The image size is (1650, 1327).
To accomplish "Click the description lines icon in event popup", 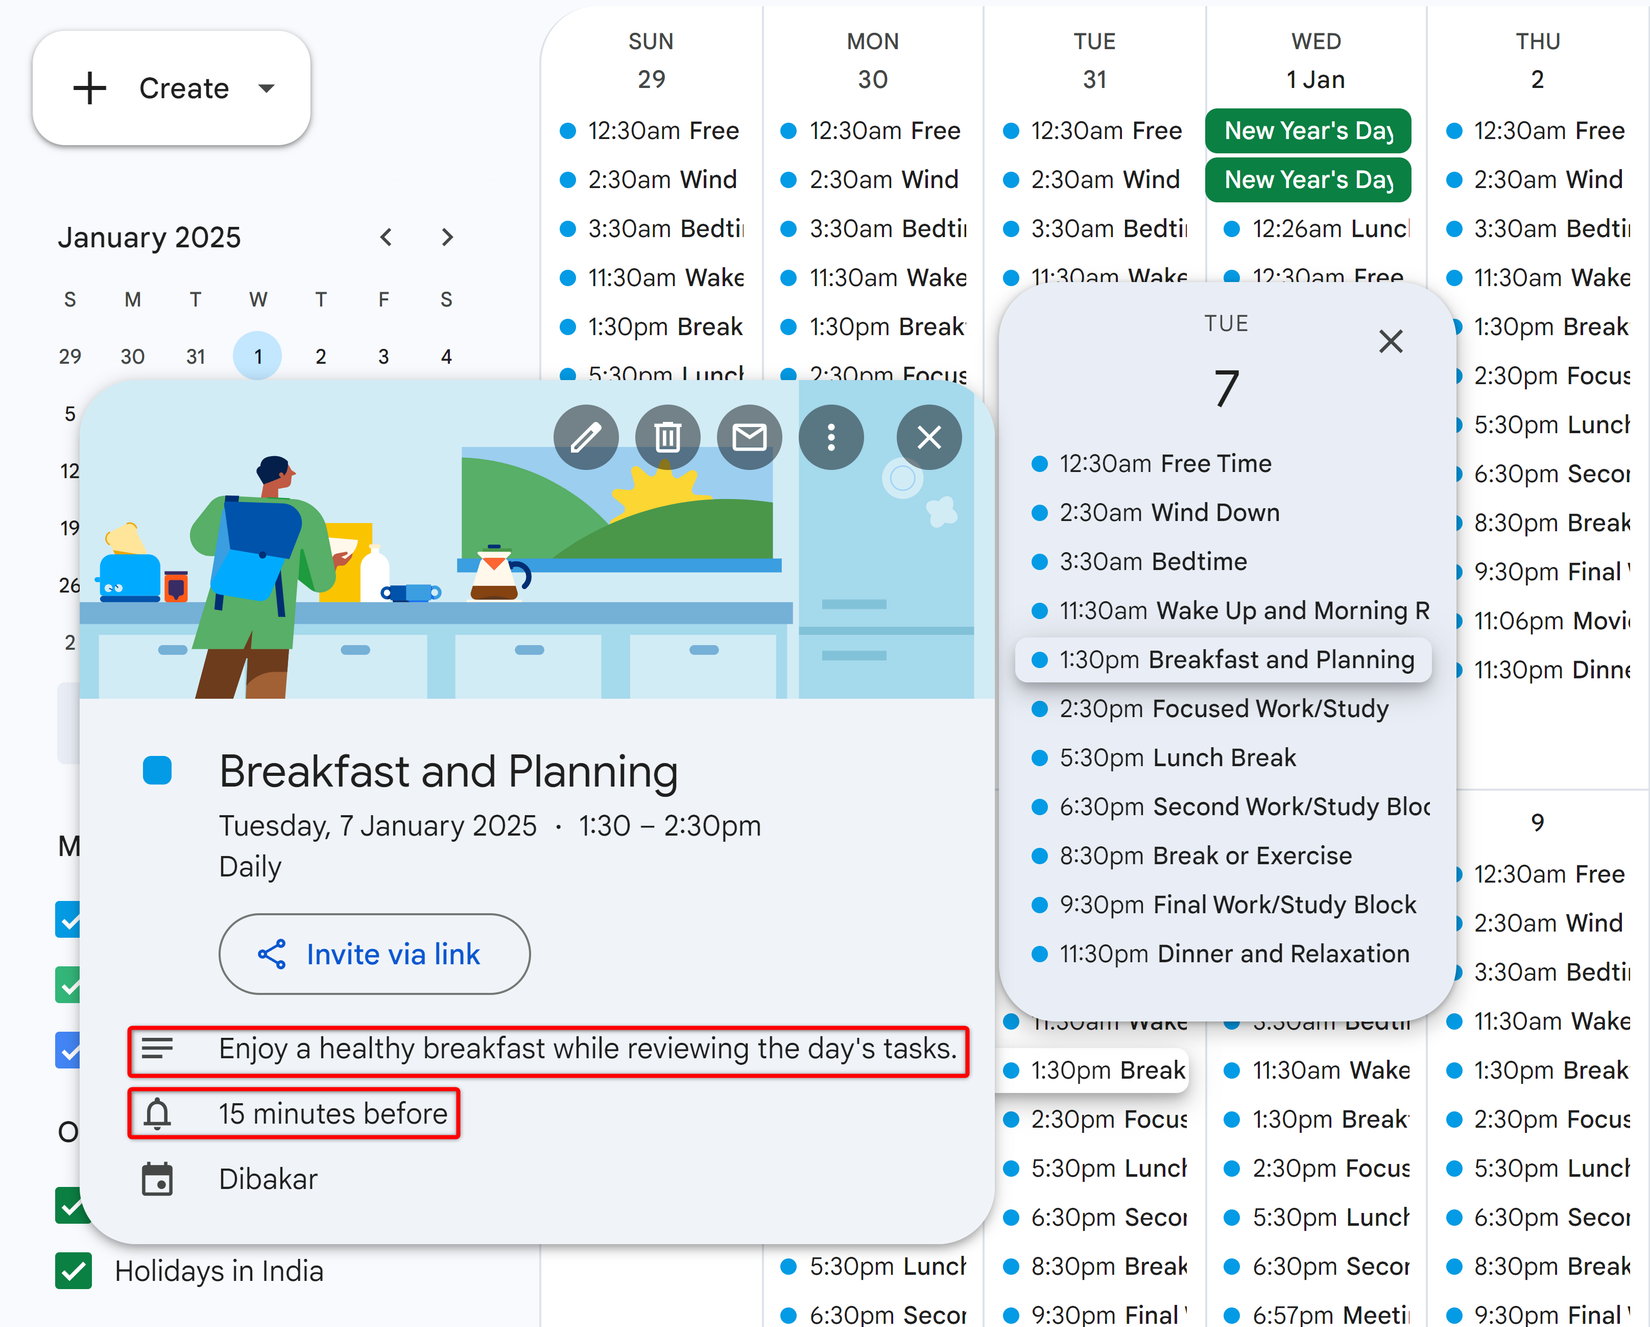I will tap(158, 1048).
